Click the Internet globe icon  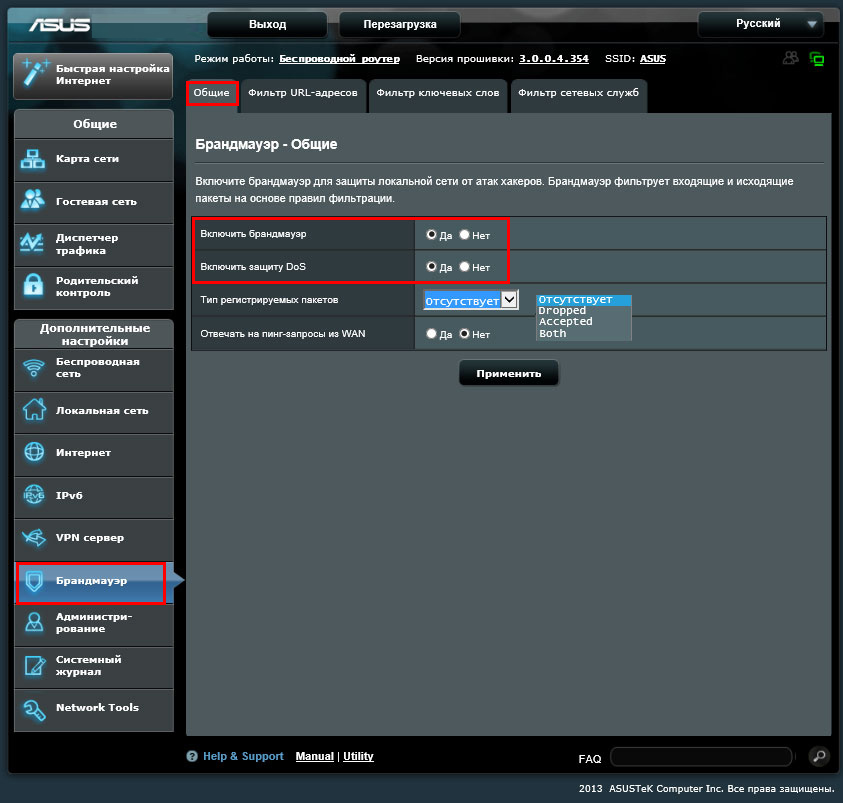pyautogui.click(x=34, y=452)
